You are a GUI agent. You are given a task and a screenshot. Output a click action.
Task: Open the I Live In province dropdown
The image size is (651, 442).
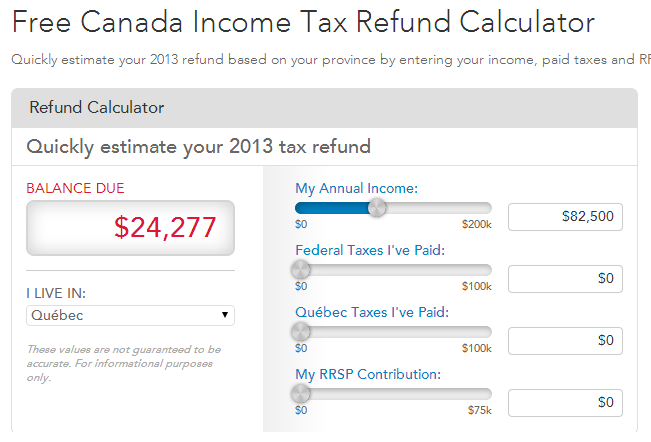tap(130, 316)
